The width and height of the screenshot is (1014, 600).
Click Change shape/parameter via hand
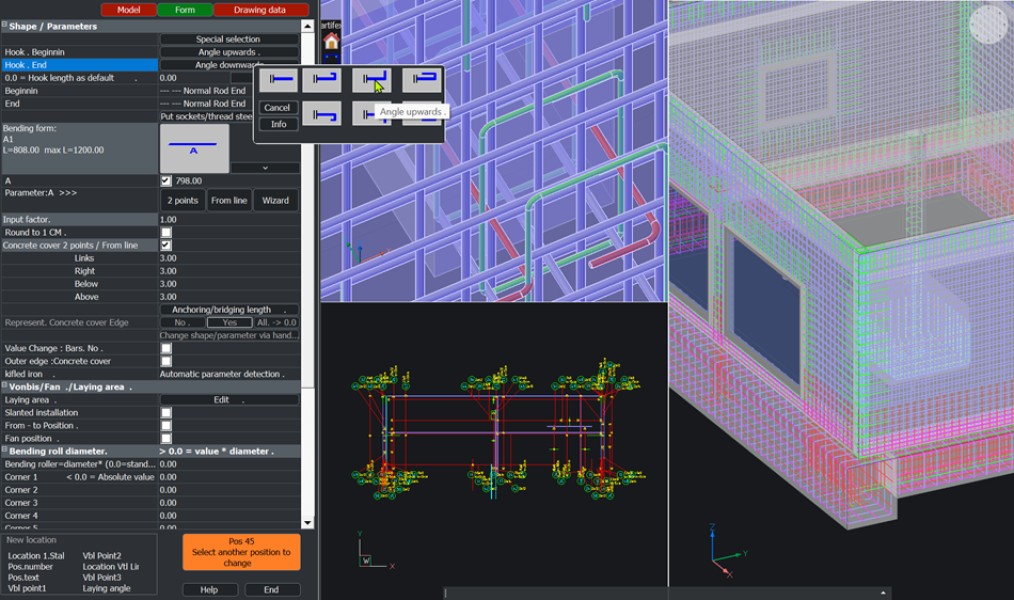pyautogui.click(x=230, y=335)
